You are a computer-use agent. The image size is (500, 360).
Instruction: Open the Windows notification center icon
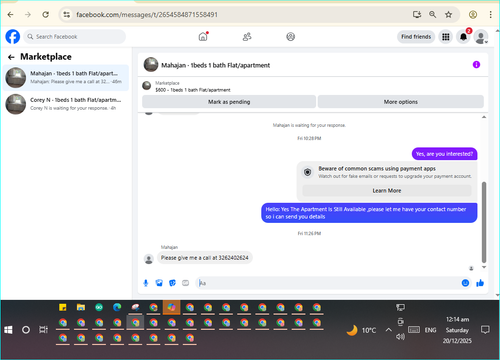click(485, 330)
